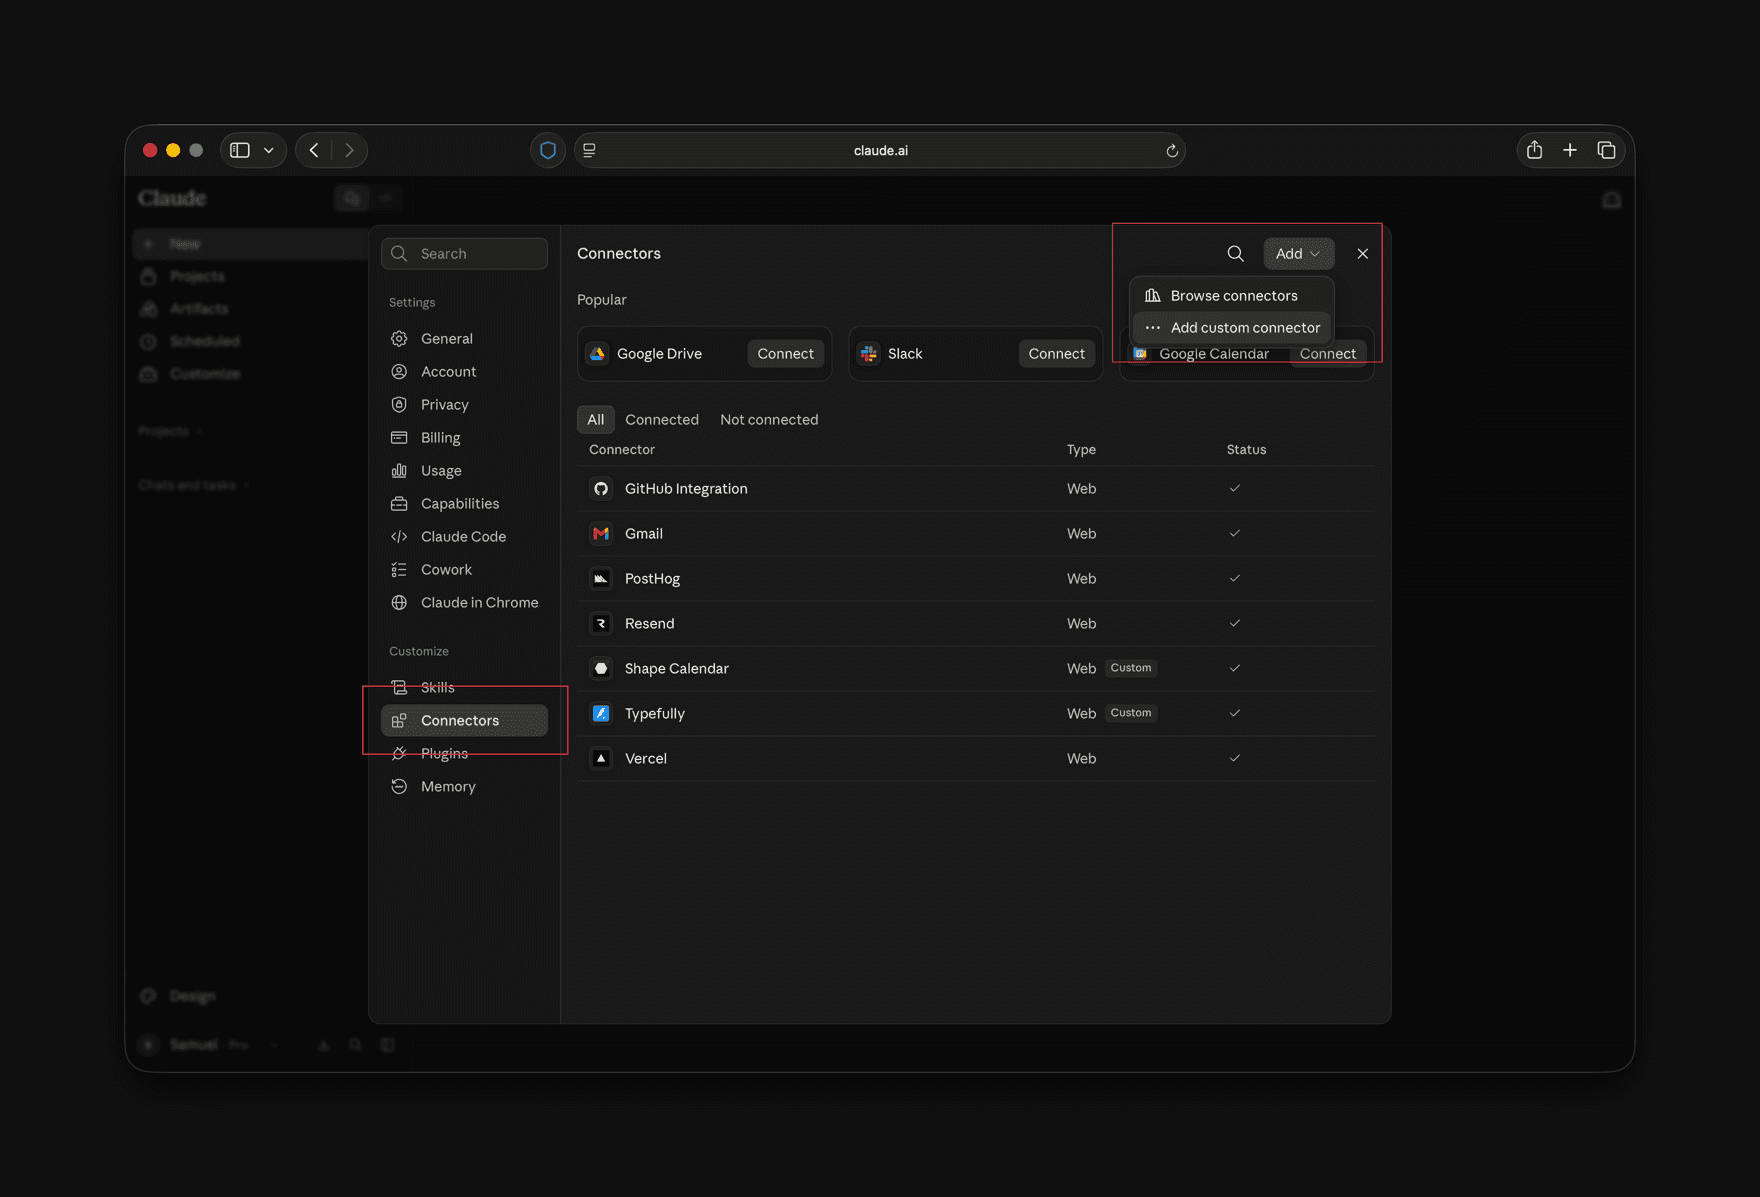Open Claude Code settings
The height and width of the screenshot is (1197, 1760).
click(x=464, y=536)
